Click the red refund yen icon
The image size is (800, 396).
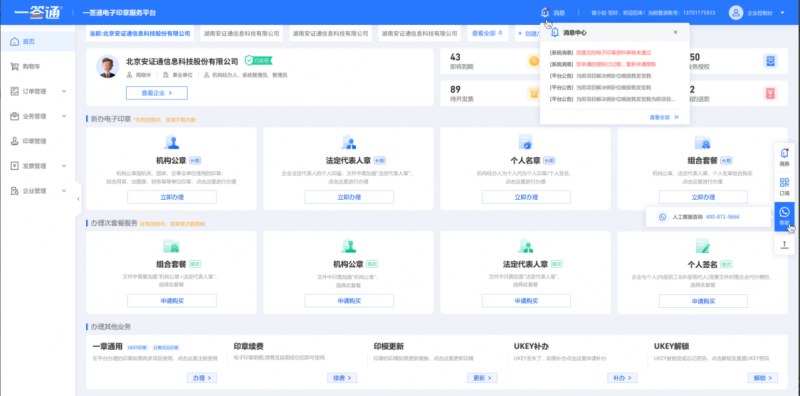[770, 93]
